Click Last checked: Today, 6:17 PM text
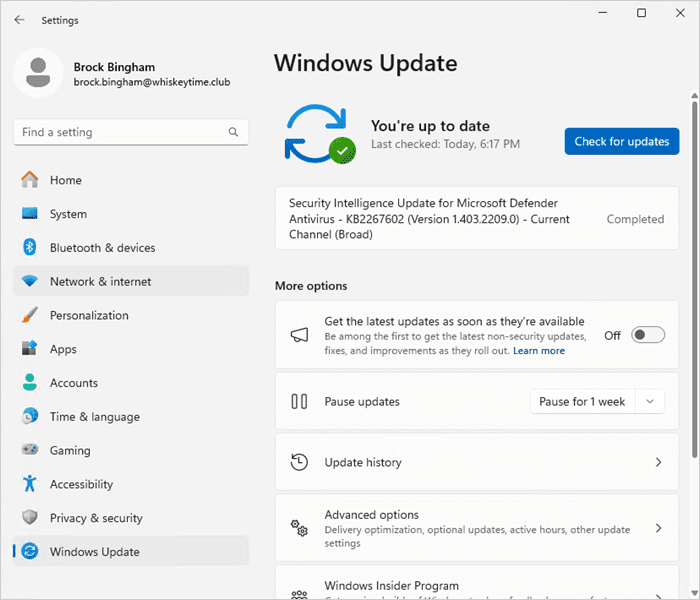Screen dimensions: 700x600 coord(446,144)
